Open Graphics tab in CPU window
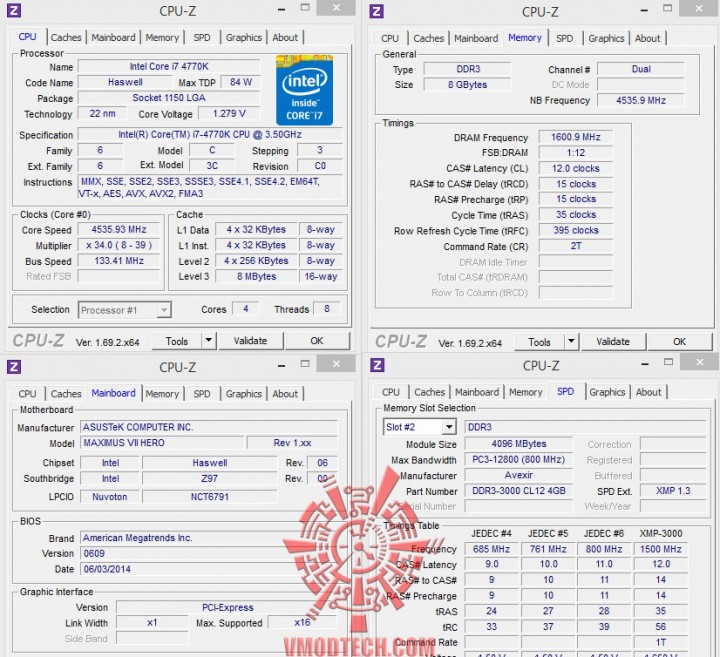Screen dimensions: 720x657 click(x=243, y=38)
